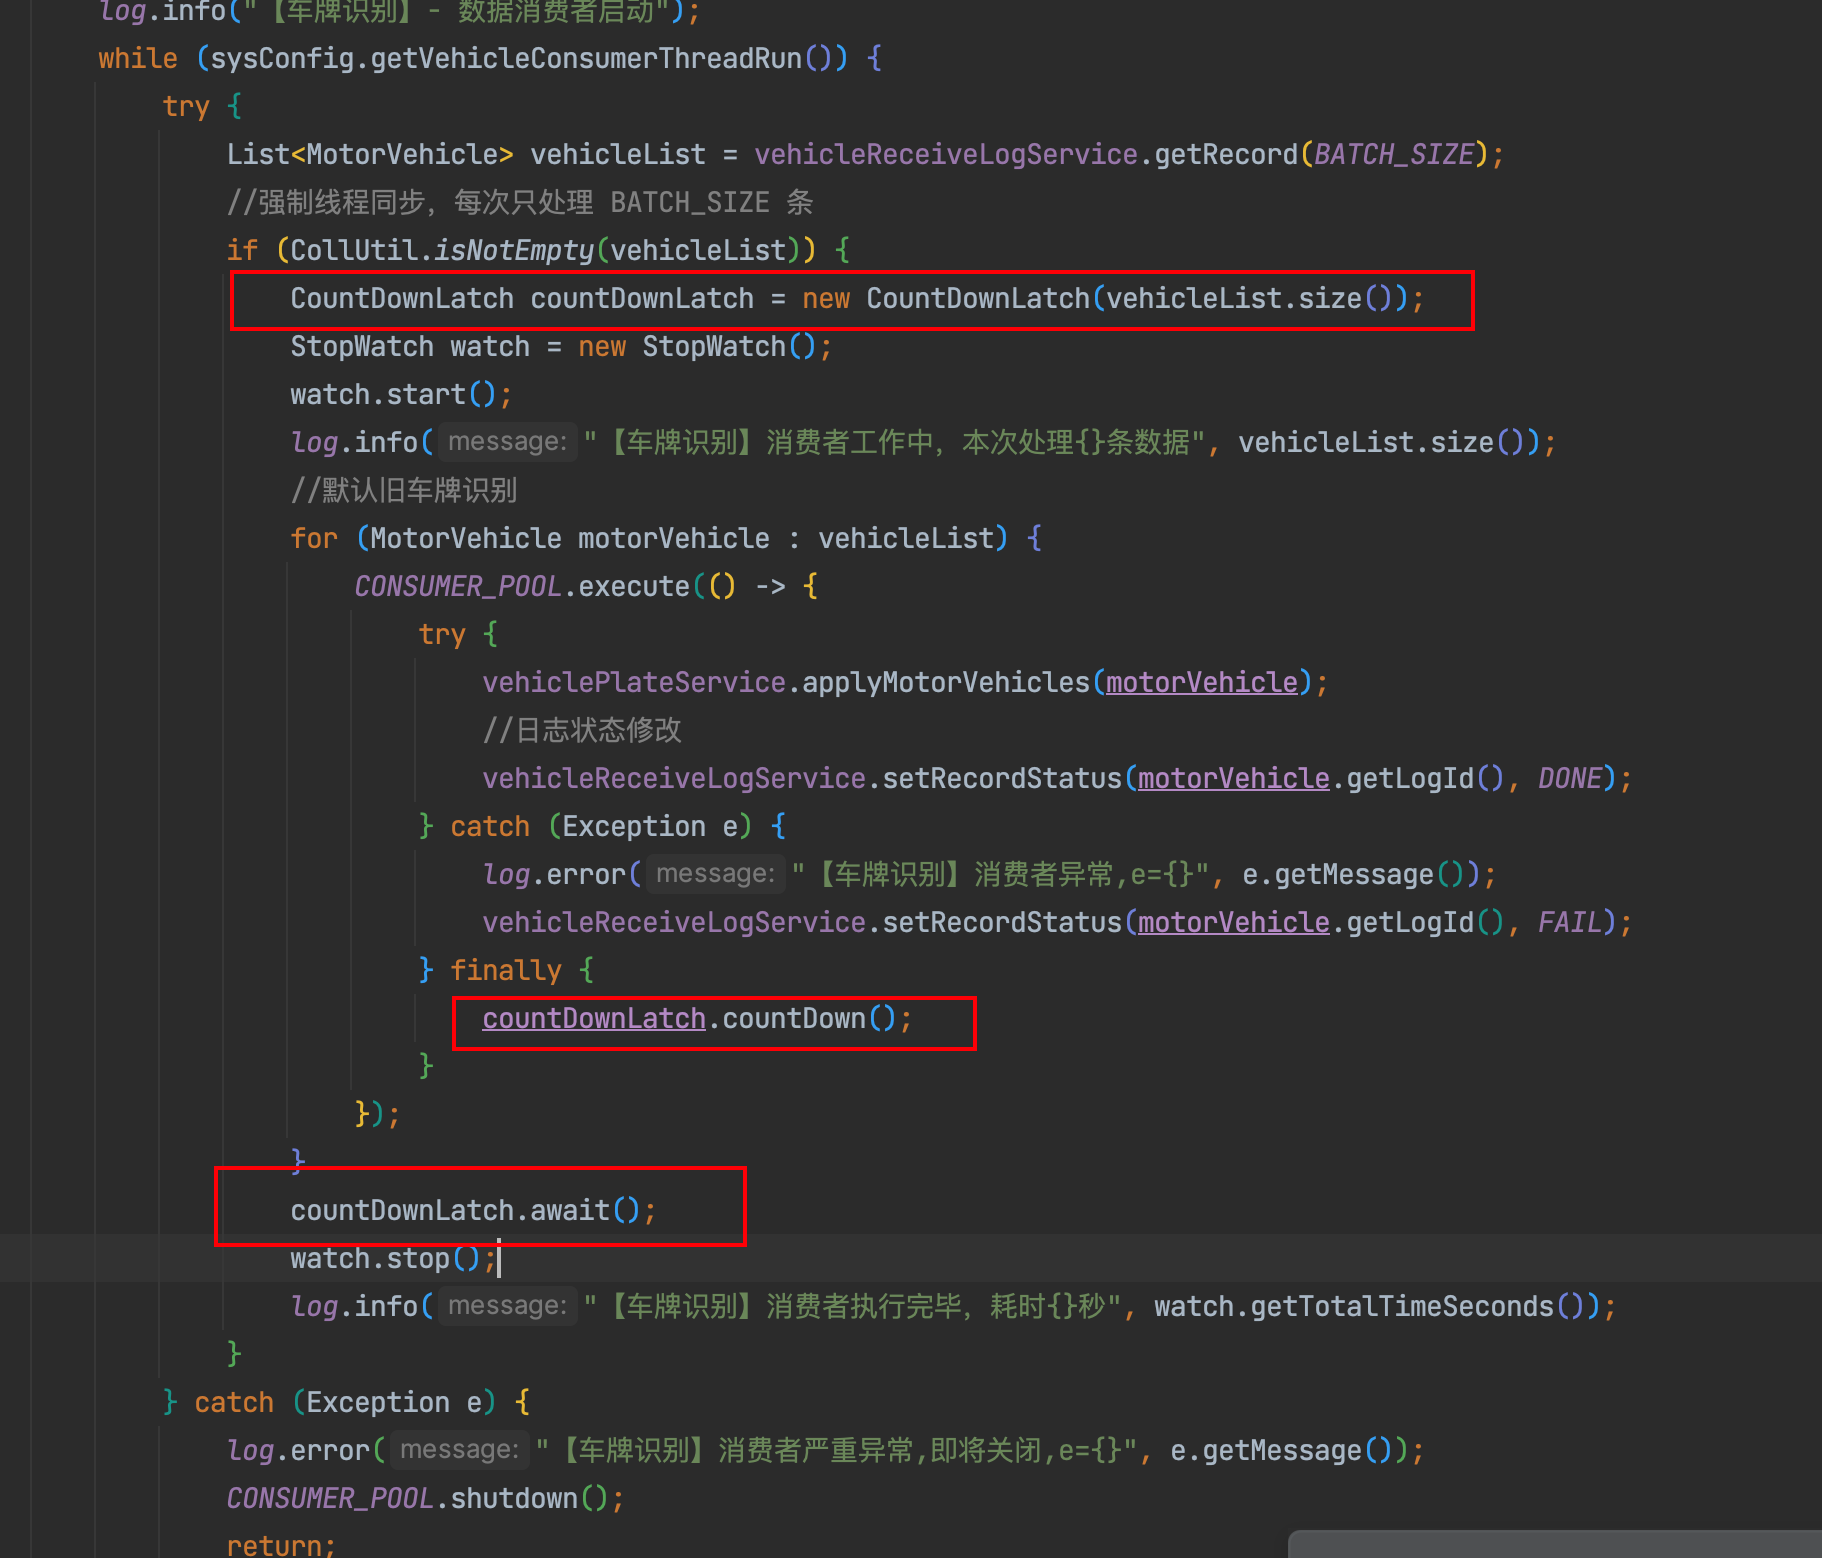Click the FAIL status constant
Image resolution: width=1822 pixels, height=1558 pixels.
tap(1569, 922)
